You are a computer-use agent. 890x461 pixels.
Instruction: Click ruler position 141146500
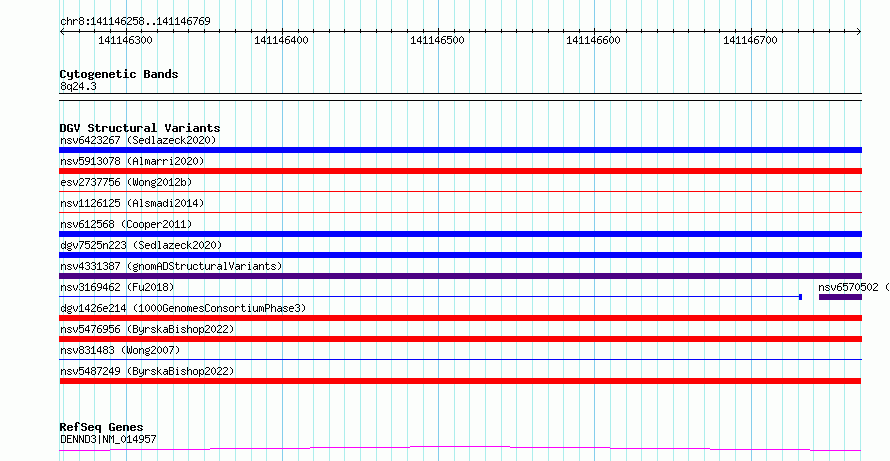point(438,40)
